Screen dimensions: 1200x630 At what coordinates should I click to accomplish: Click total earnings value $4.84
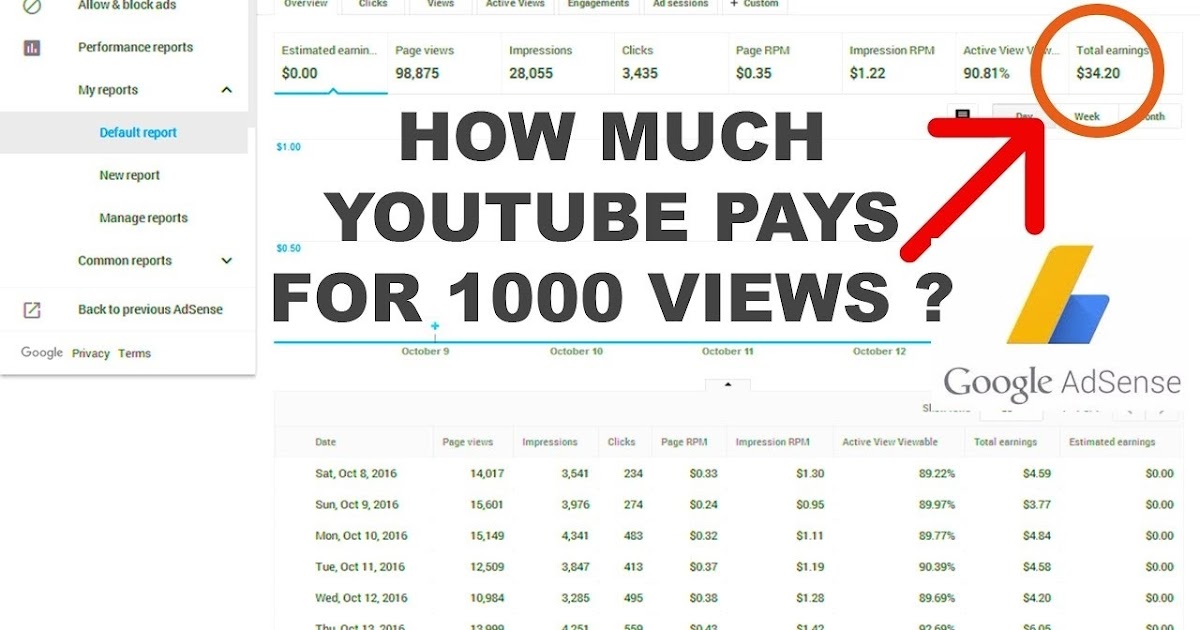[1037, 536]
